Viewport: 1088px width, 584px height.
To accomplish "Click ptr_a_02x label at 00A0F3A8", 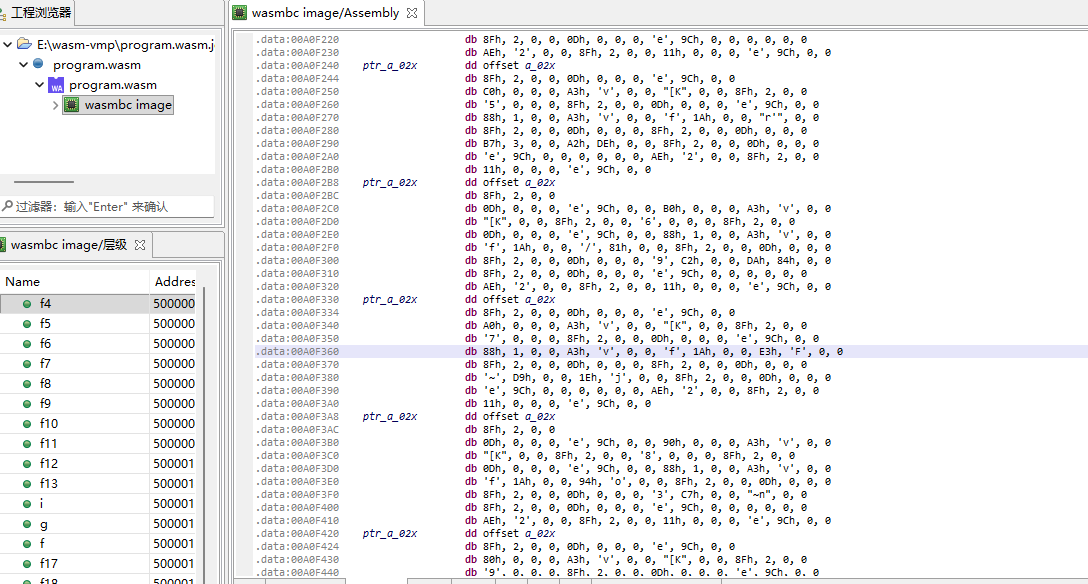I will (x=390, y=417).
